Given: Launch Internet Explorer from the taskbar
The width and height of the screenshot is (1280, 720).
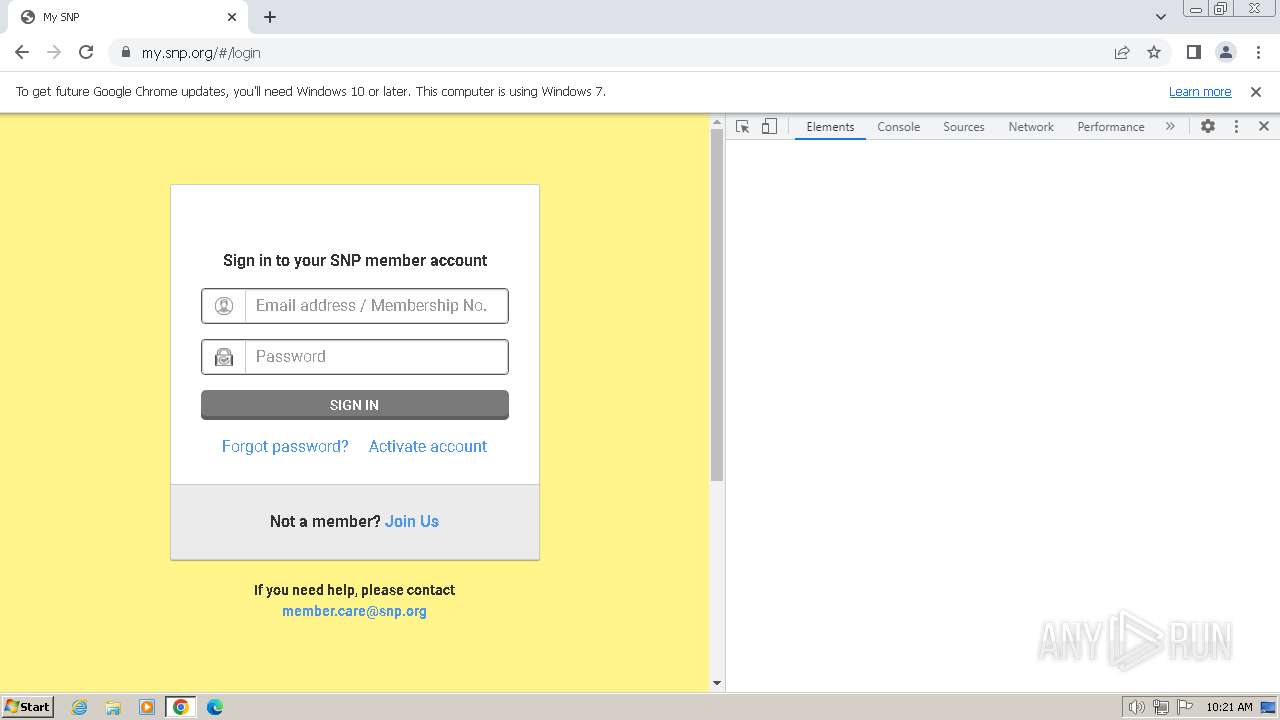Looking at the screenshot, I should point(80,707).
